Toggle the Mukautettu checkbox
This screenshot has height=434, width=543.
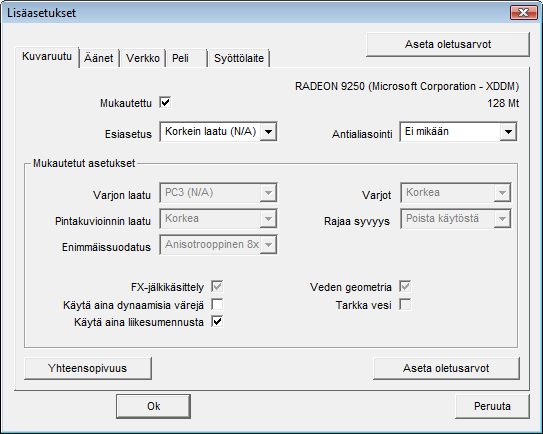165,103
